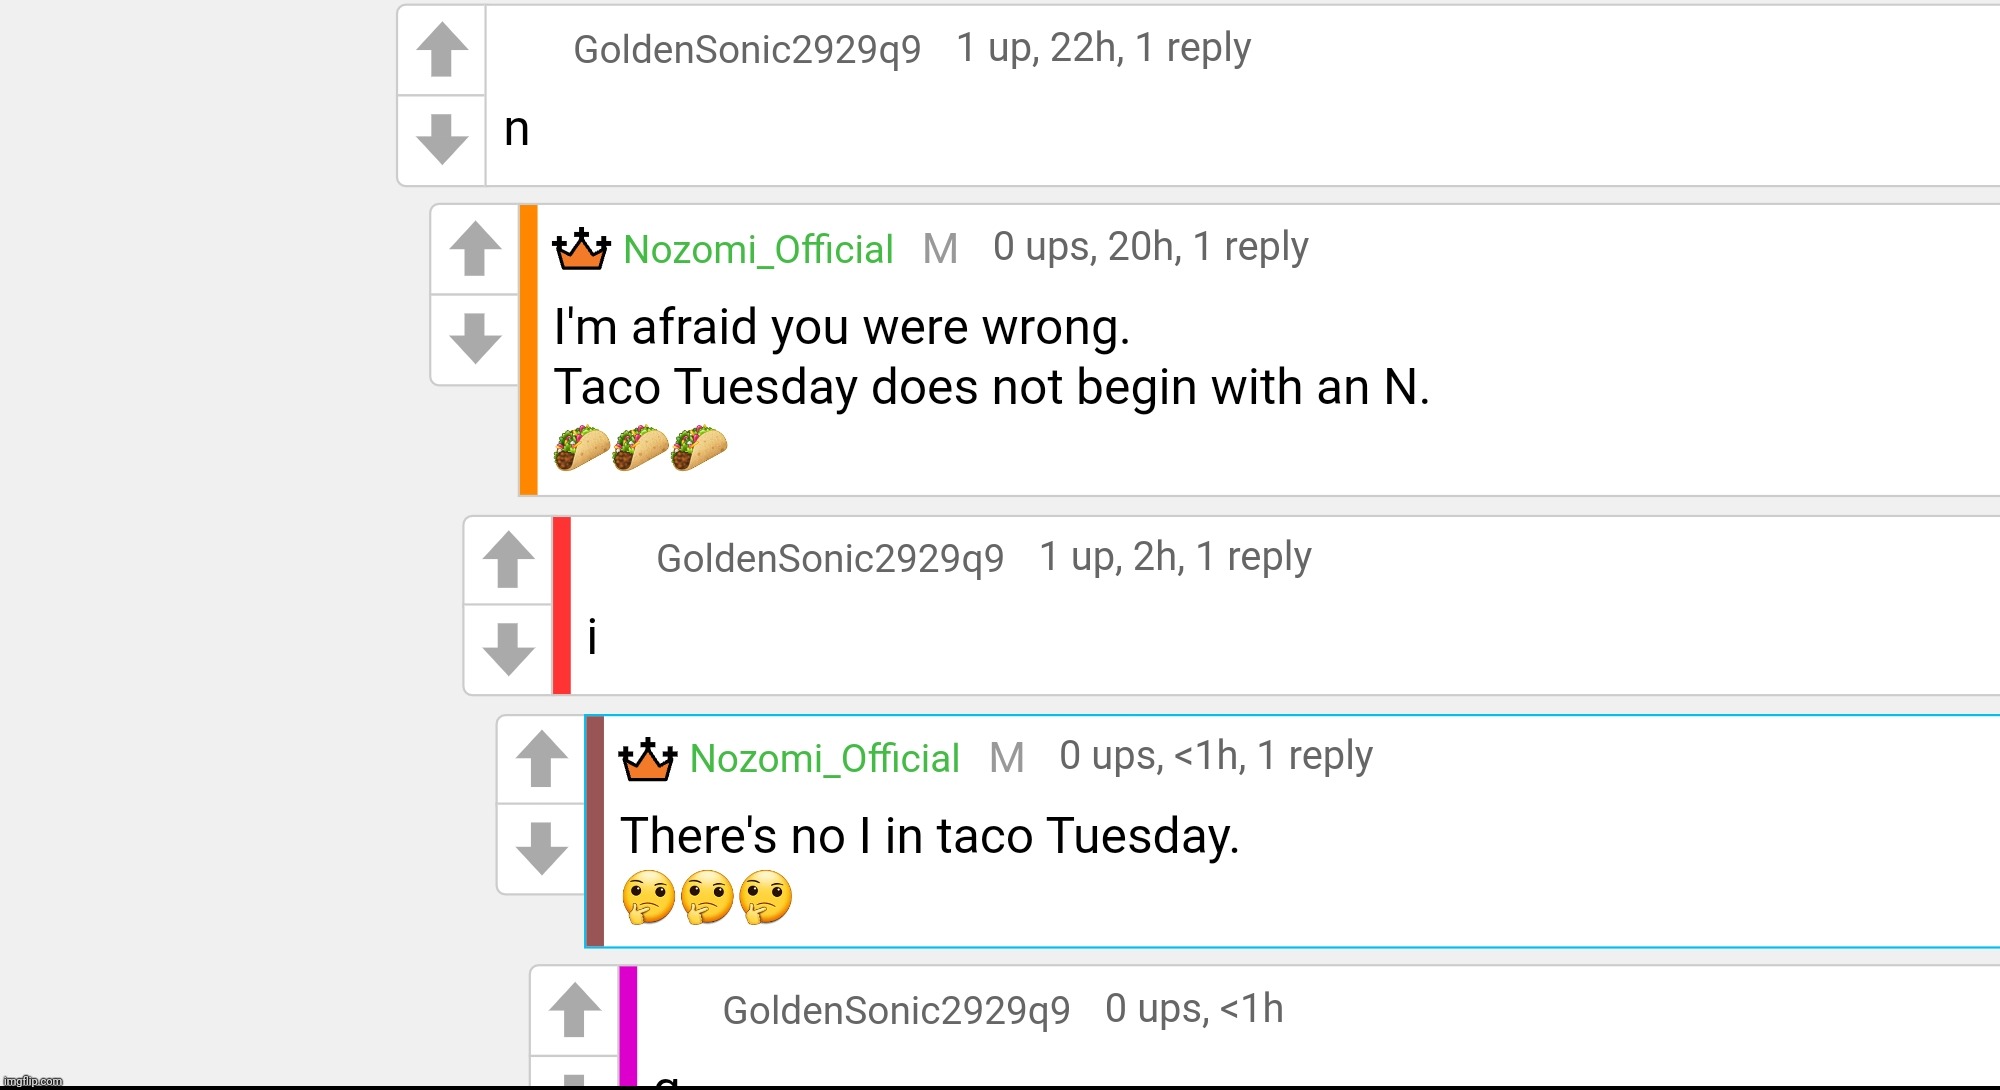Screen dimensions: 2000x1090
Task: Upvote GoldenSonic2929q9's "n" comment
Action: (442, 50)
